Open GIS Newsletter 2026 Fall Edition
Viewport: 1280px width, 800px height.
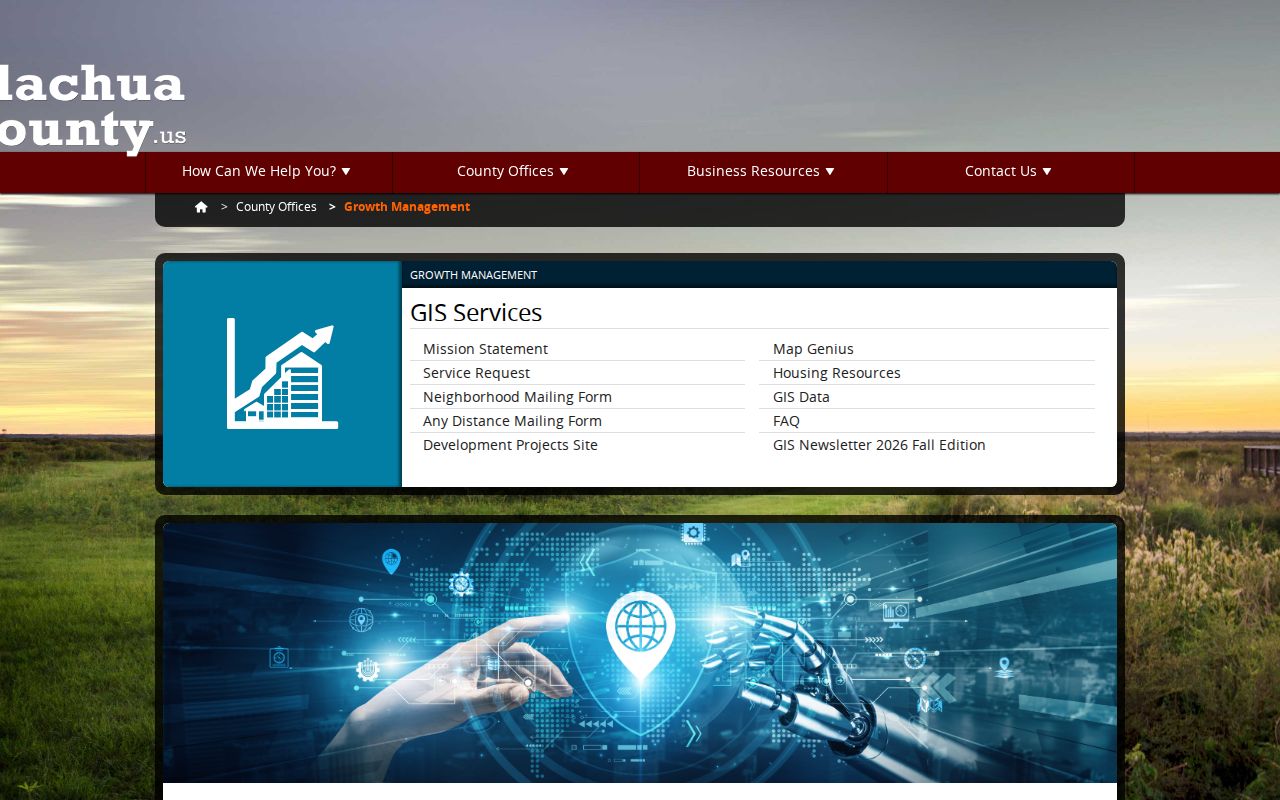879,445
